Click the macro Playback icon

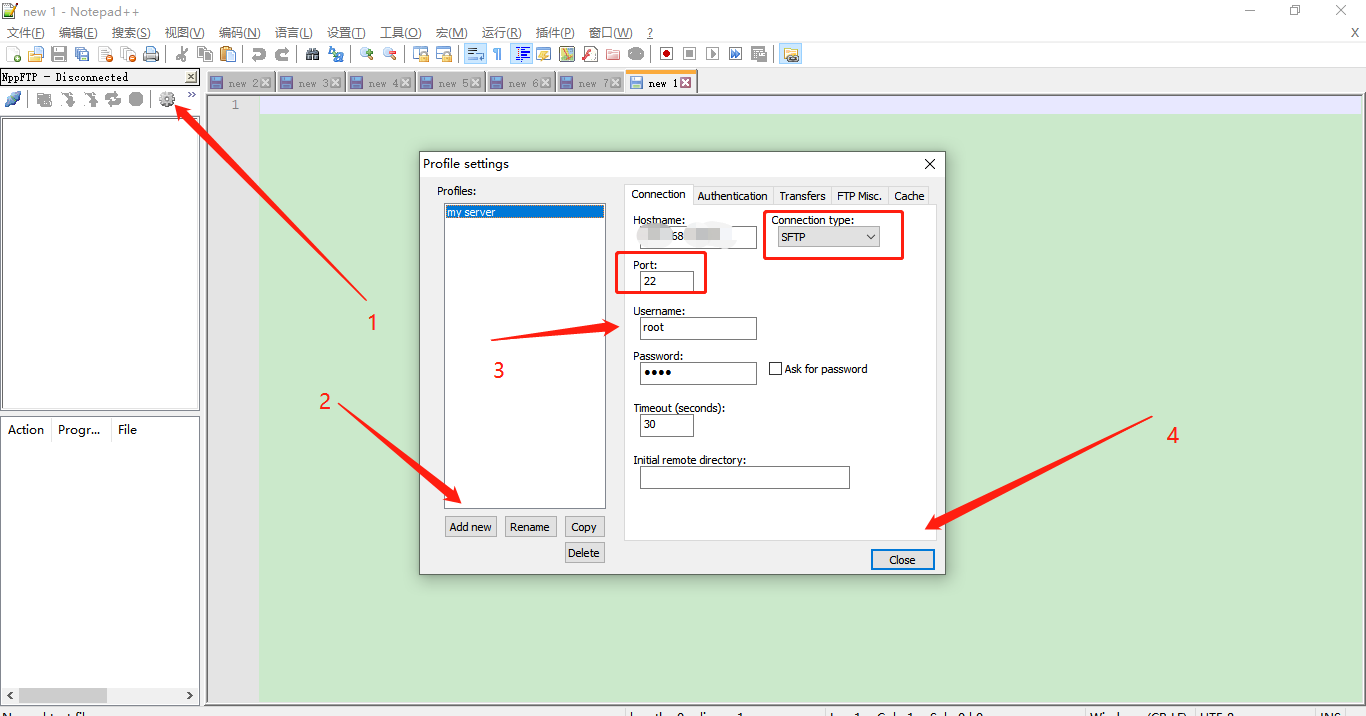712,54
